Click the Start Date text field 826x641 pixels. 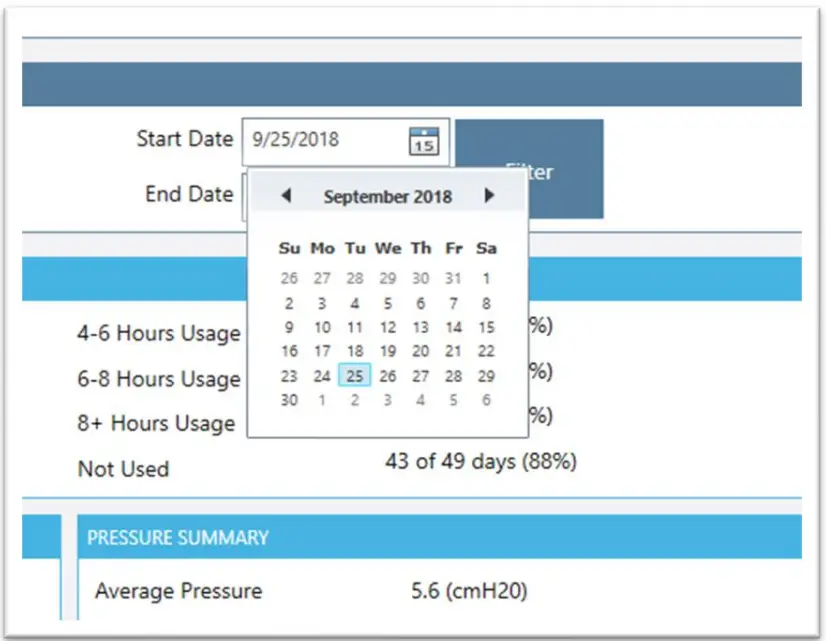[x=325, y=140]
